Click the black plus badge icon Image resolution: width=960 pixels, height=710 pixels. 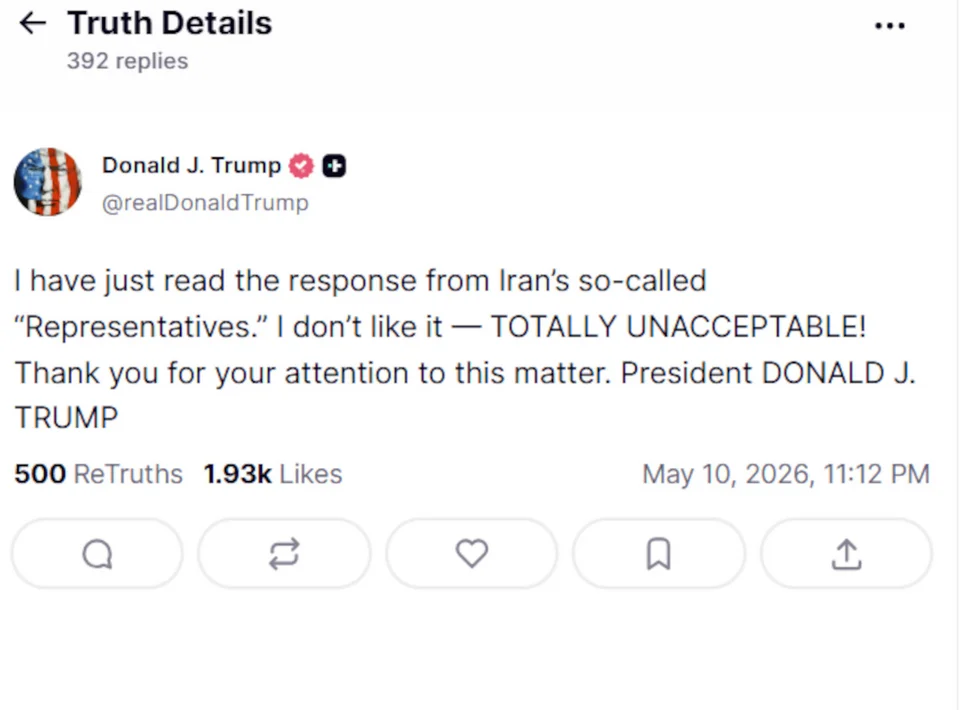334,166
